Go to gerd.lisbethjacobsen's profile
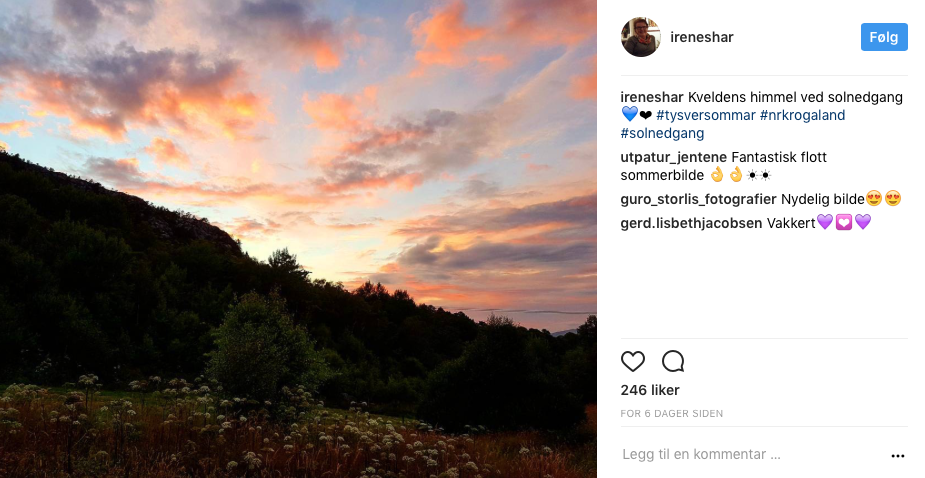925x478 pixels. coord(691,223)
